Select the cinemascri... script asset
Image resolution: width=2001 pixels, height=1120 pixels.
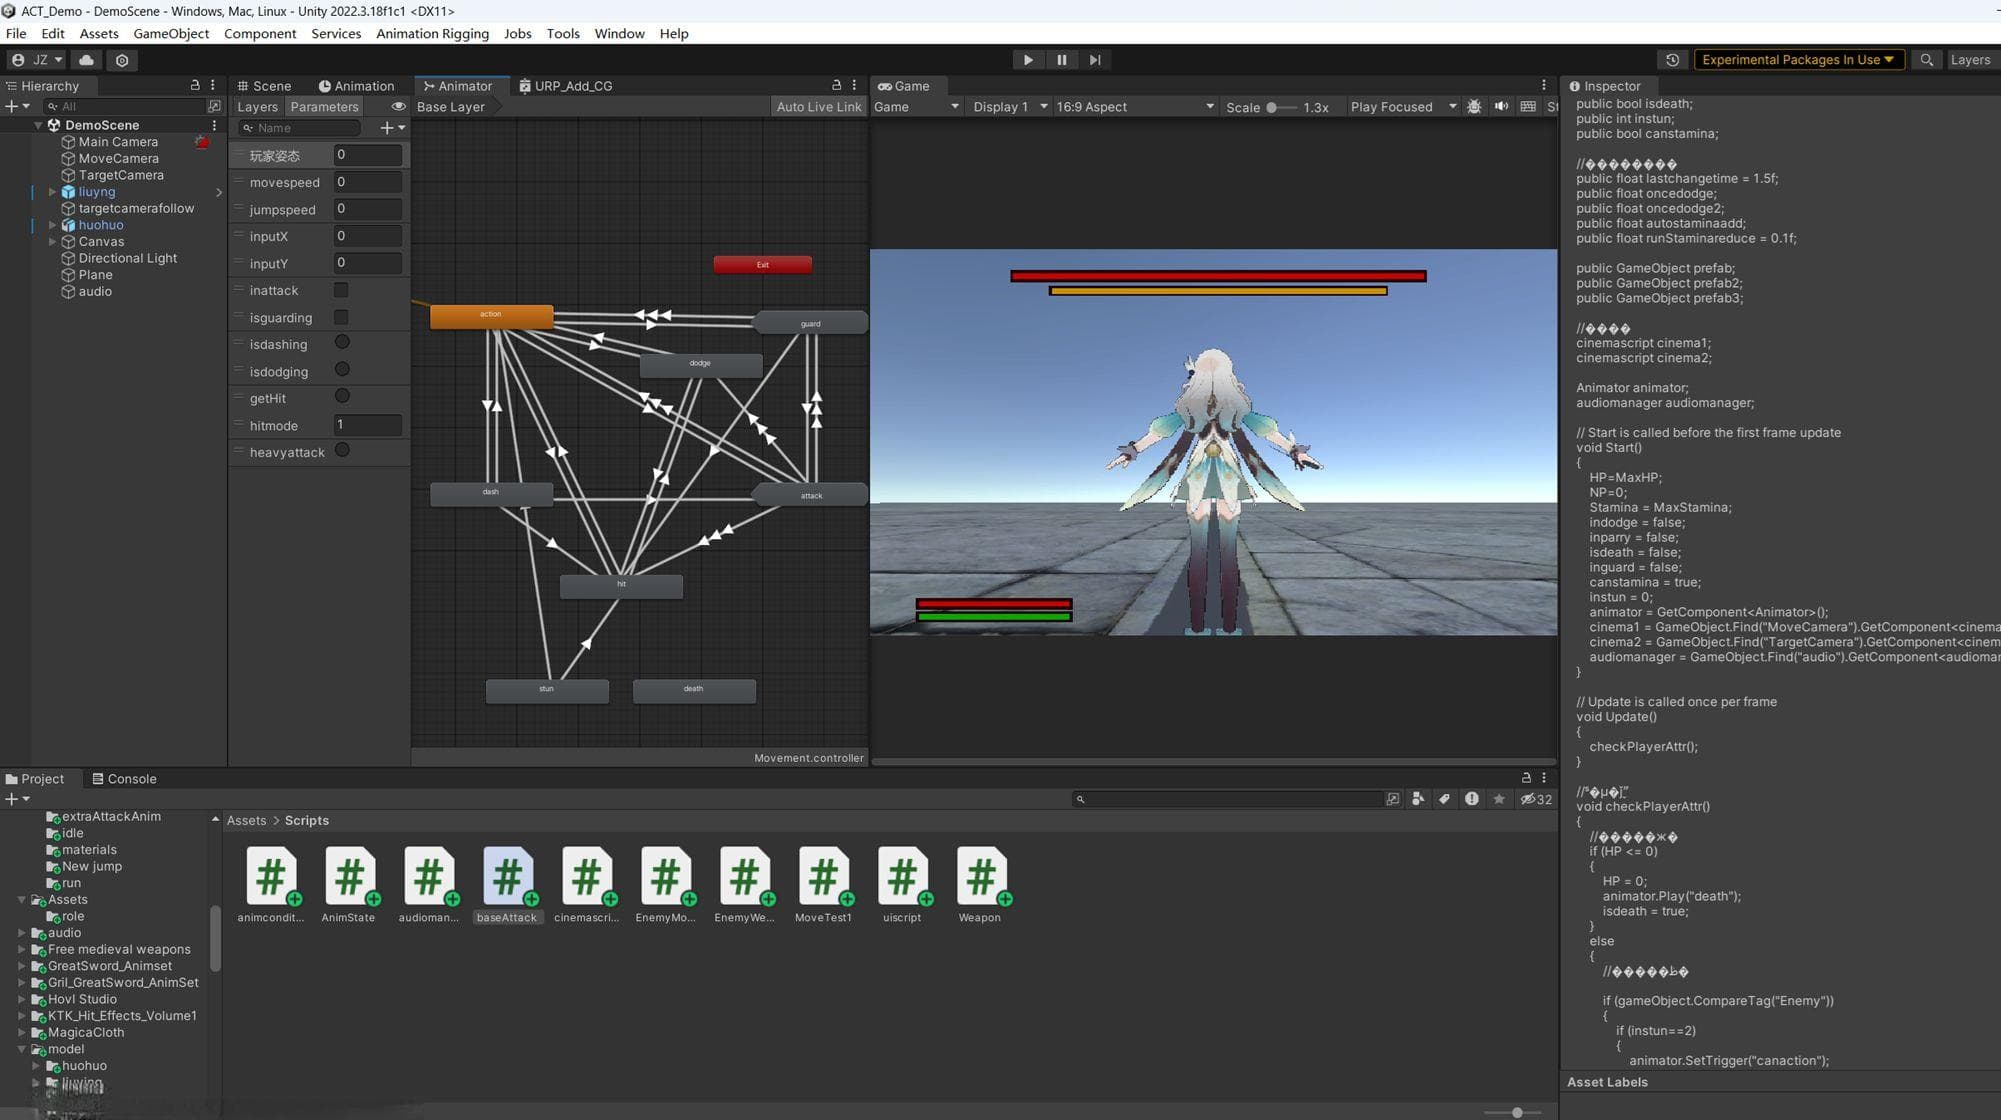(x=586, y=885)
